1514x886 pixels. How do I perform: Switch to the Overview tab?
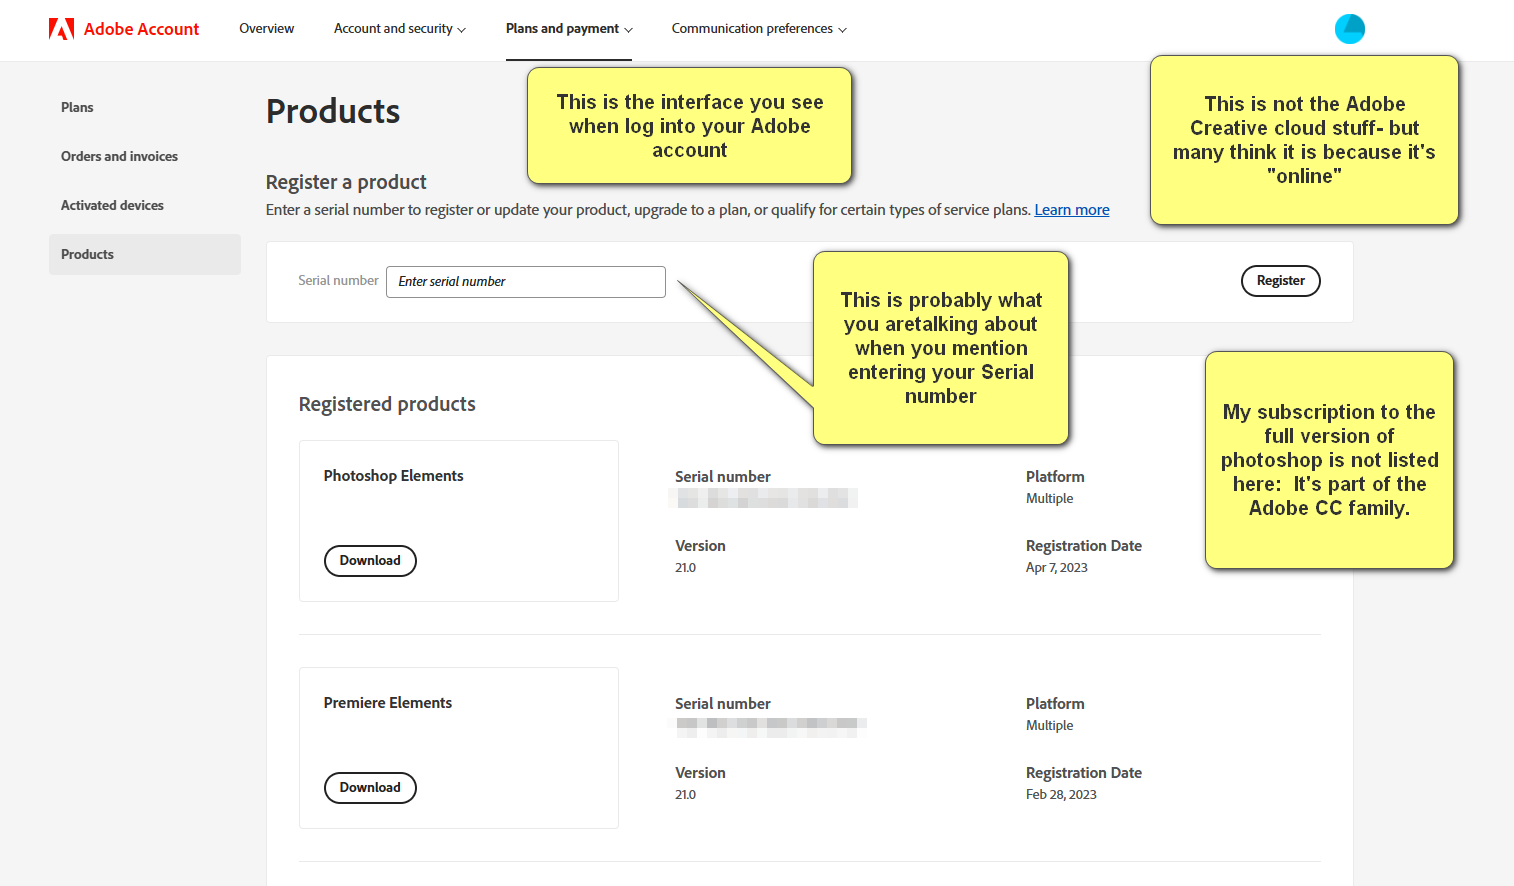click(x=266, y=29)
